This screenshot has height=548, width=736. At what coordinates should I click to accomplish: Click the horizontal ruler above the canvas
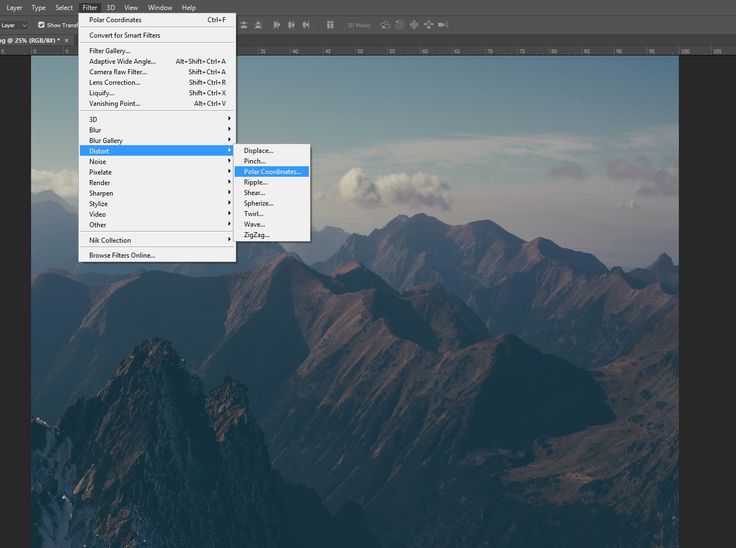click(x=450, y=50)
